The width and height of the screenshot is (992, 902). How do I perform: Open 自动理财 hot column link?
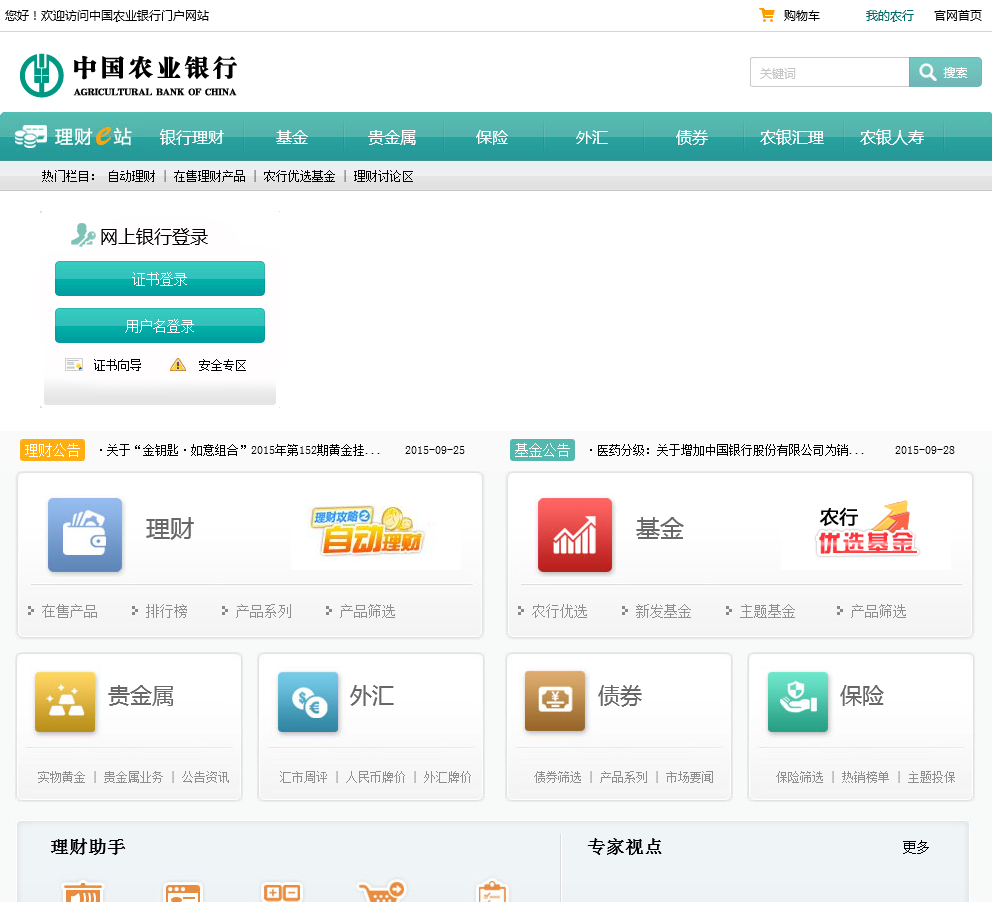[x=131, y=176]
